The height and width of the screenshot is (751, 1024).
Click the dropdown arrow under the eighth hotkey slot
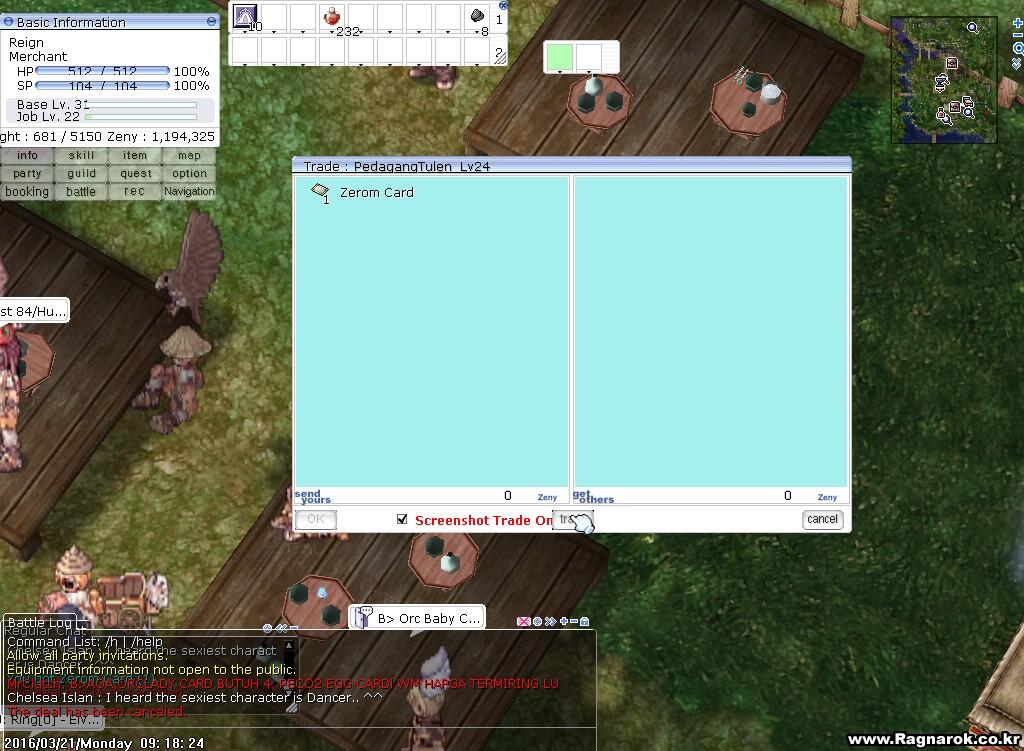[447, 31]
